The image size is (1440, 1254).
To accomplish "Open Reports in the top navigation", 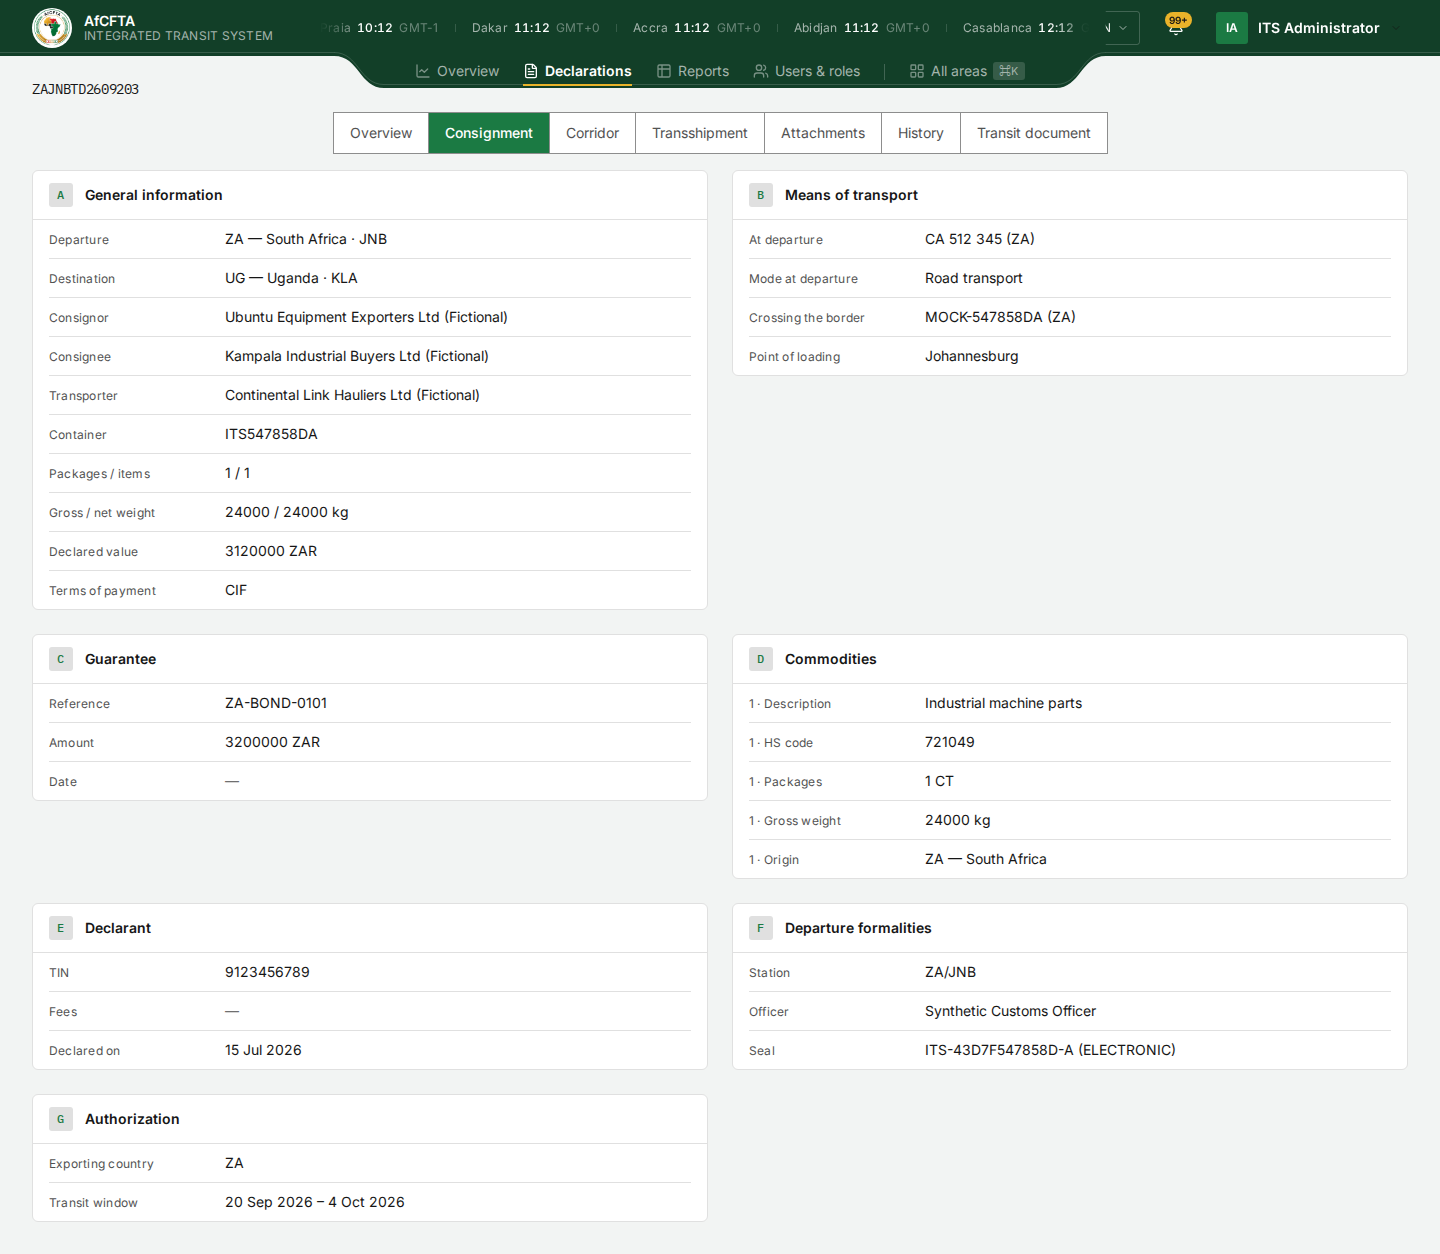I will (x=693, y=71).
